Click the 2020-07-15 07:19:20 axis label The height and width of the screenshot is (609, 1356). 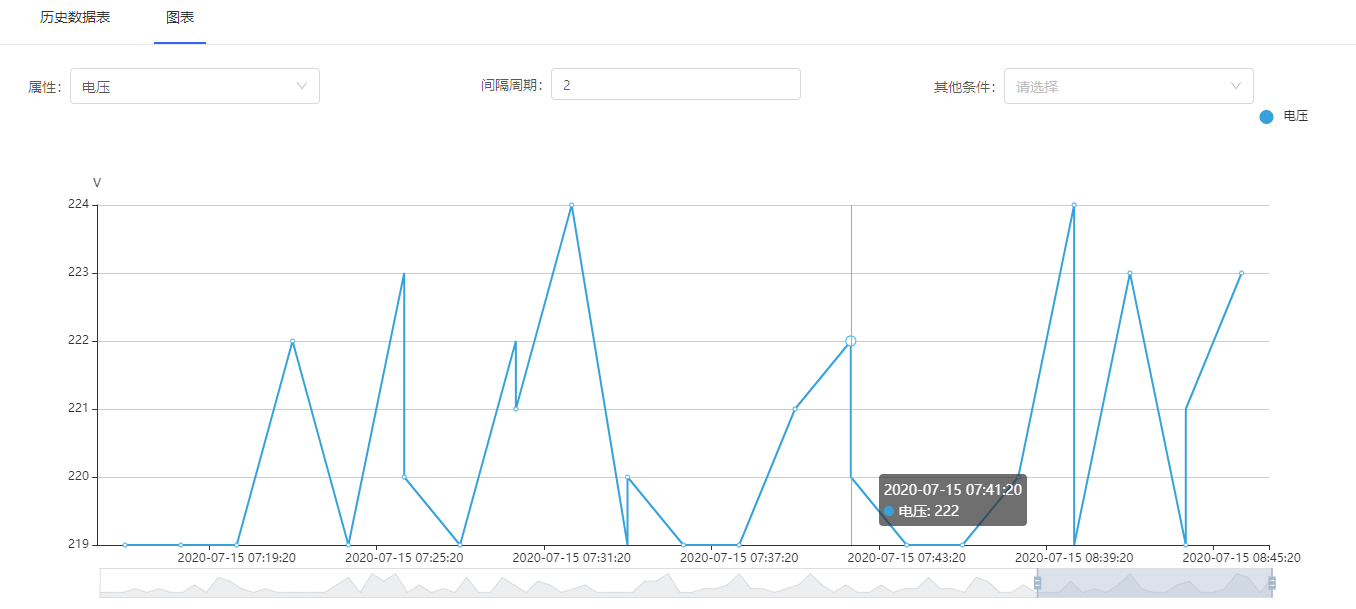tap(237, 558)
